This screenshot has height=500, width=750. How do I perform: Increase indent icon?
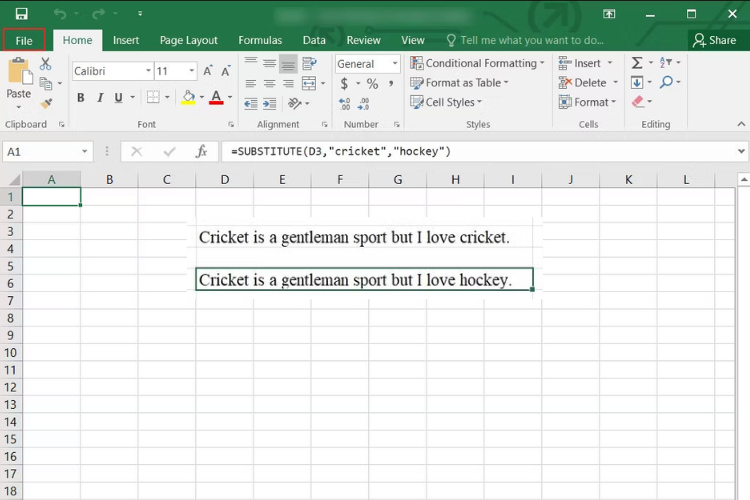point(269,103)
